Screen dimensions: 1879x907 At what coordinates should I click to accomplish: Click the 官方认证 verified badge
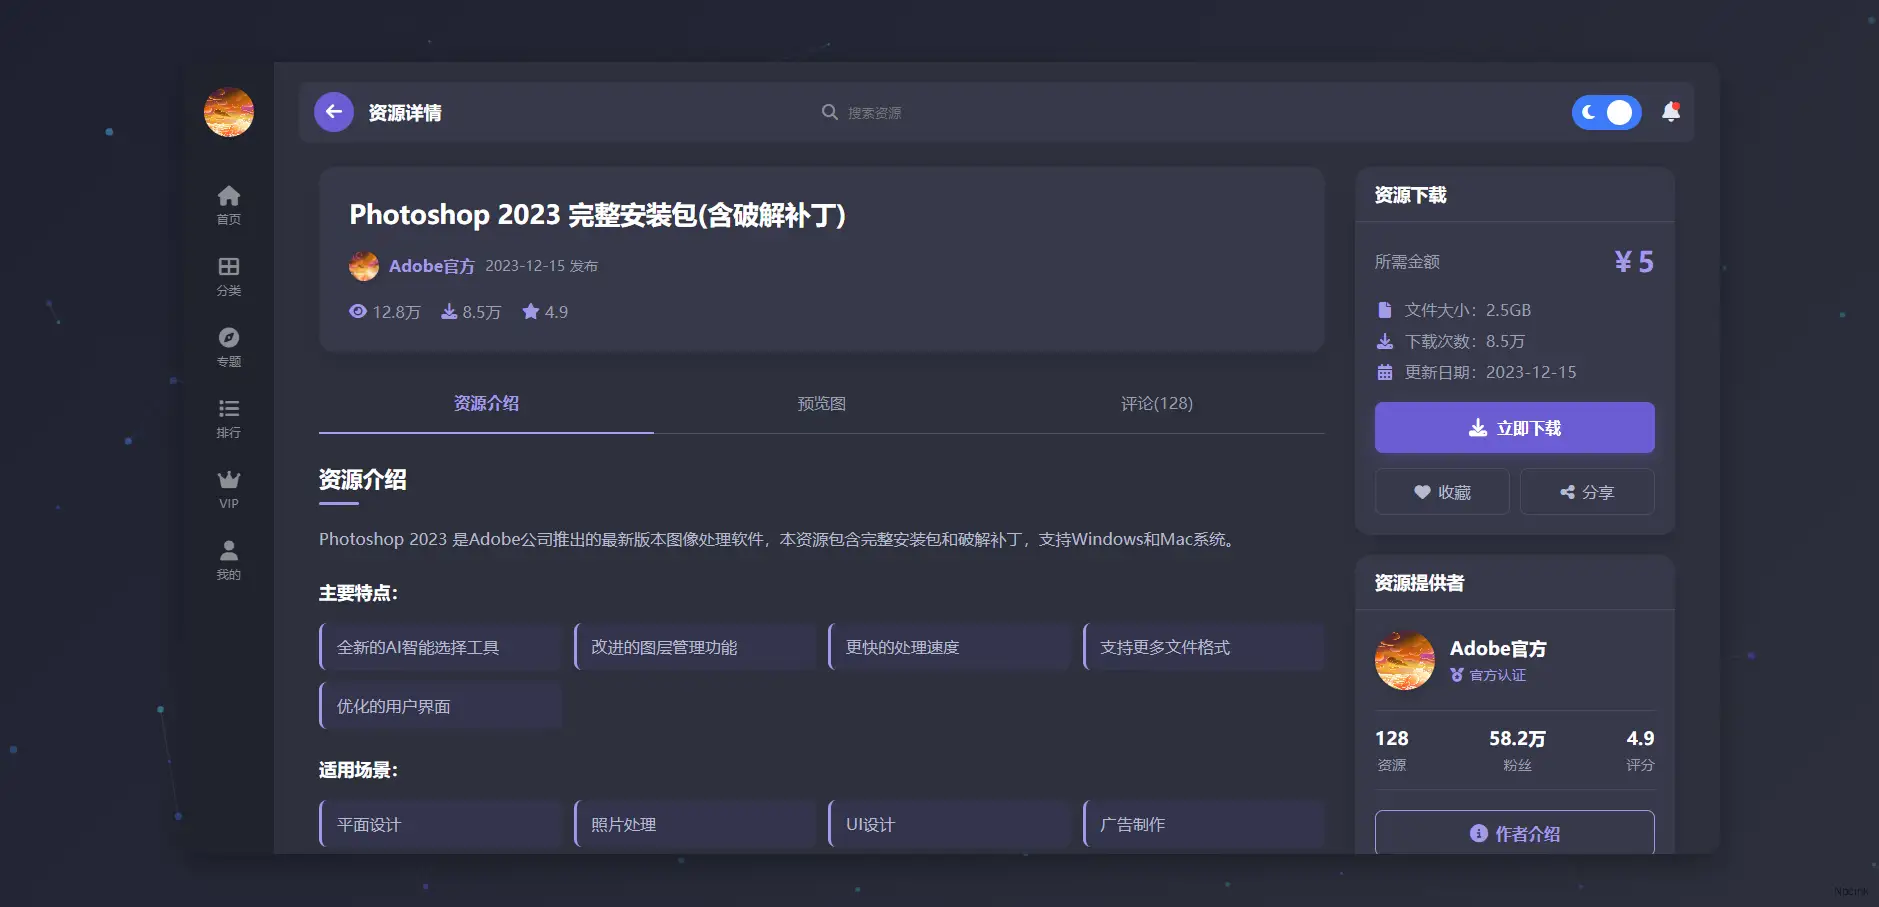(x=1491, y=675)
